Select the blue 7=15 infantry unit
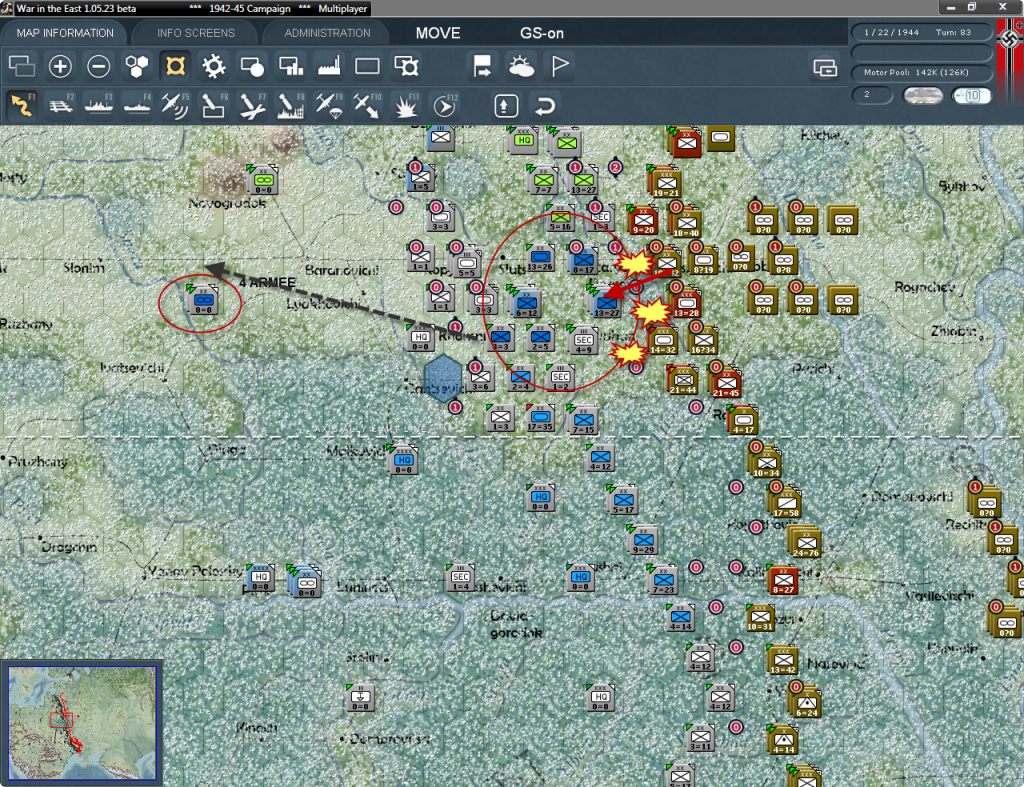This screenshot has width=1024, height=787. (x=583, y=421)
